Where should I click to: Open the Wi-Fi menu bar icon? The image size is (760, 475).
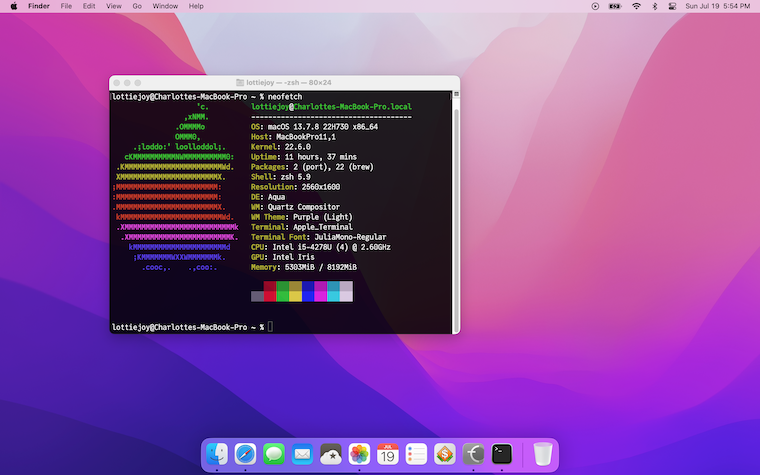tap(636, 6)
